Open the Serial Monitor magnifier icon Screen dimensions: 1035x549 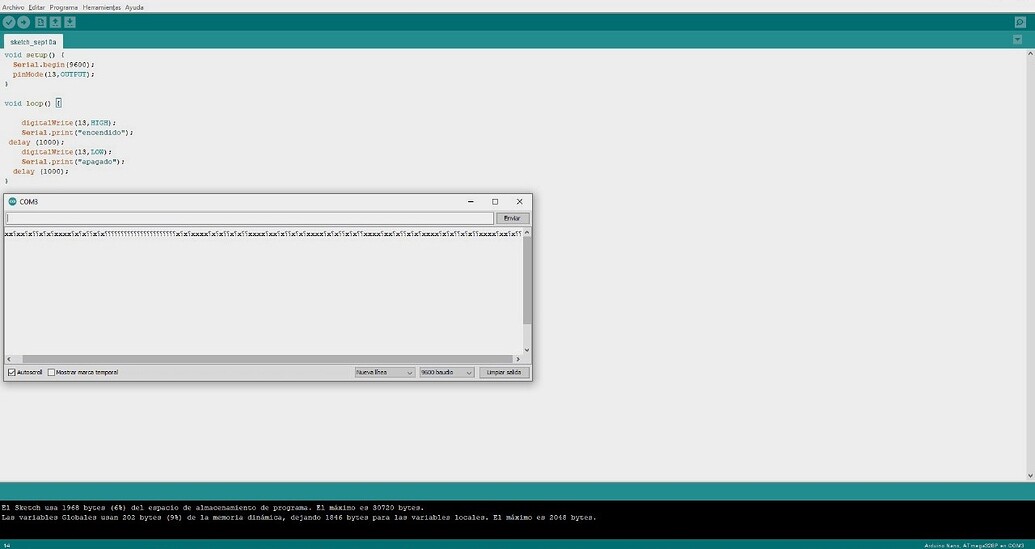pos(1020,22)
